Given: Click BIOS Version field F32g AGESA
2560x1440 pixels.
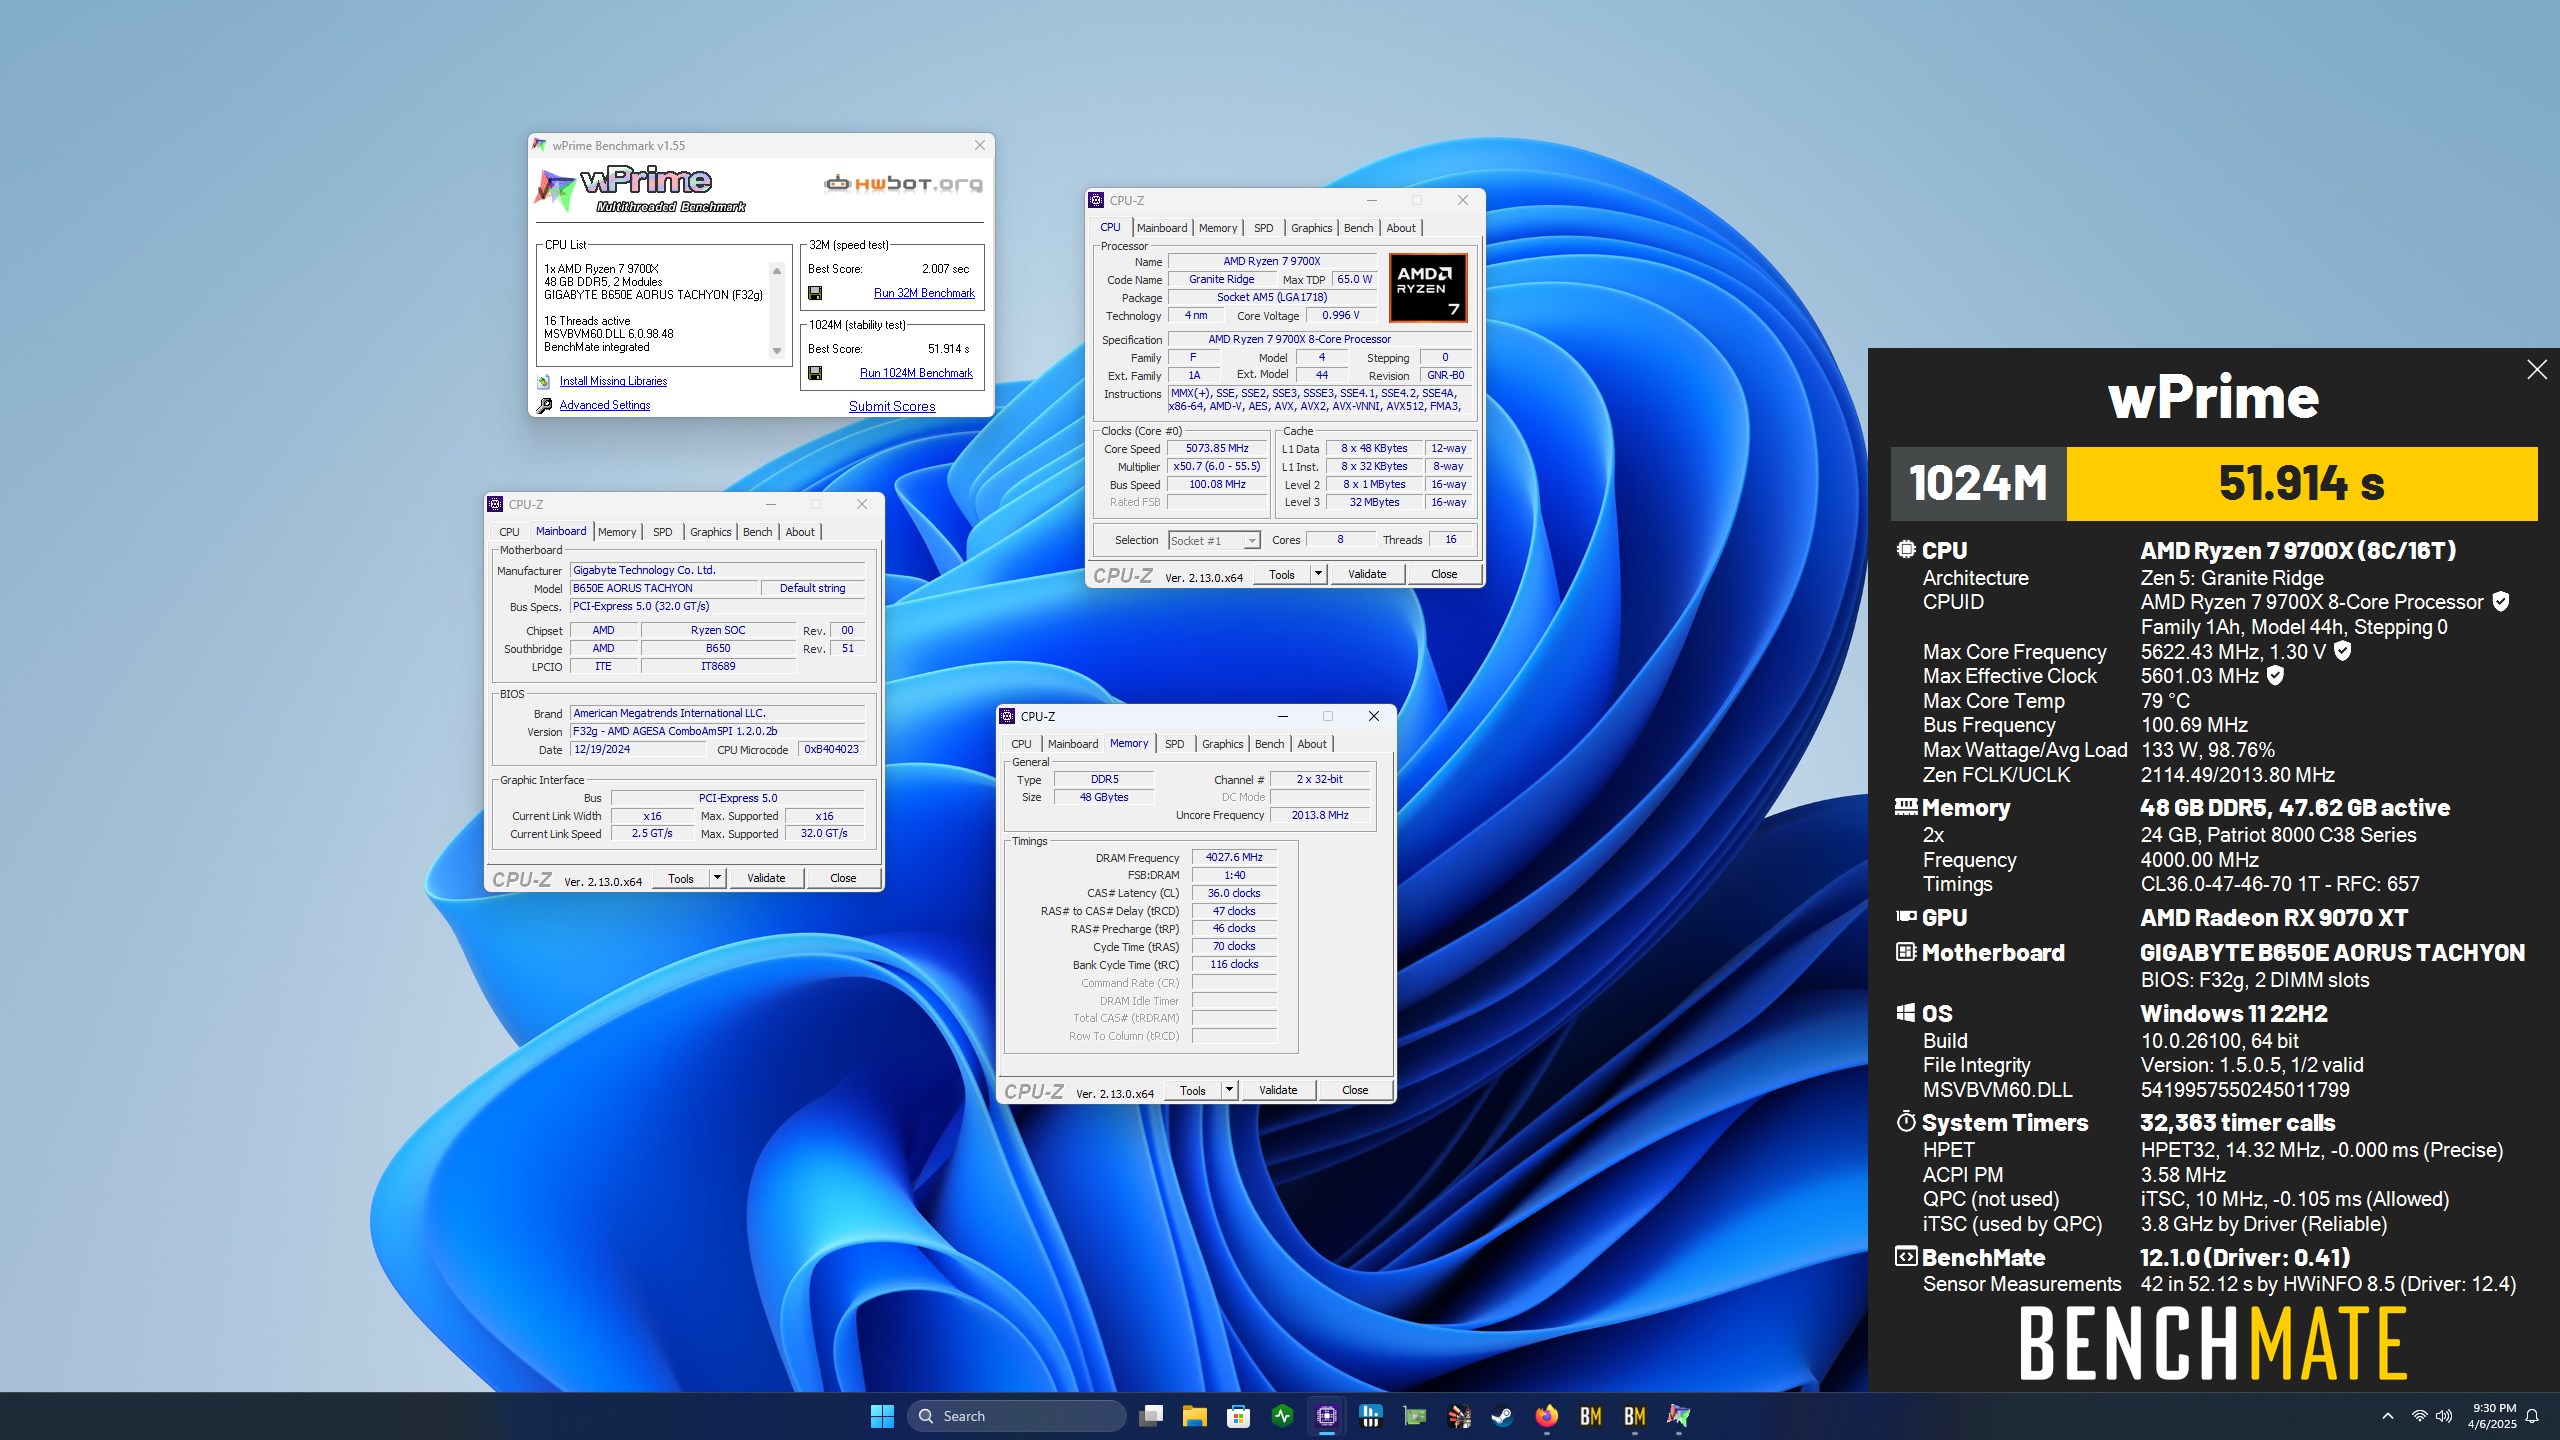Looking at the screenshot, I should click(717, 731).
